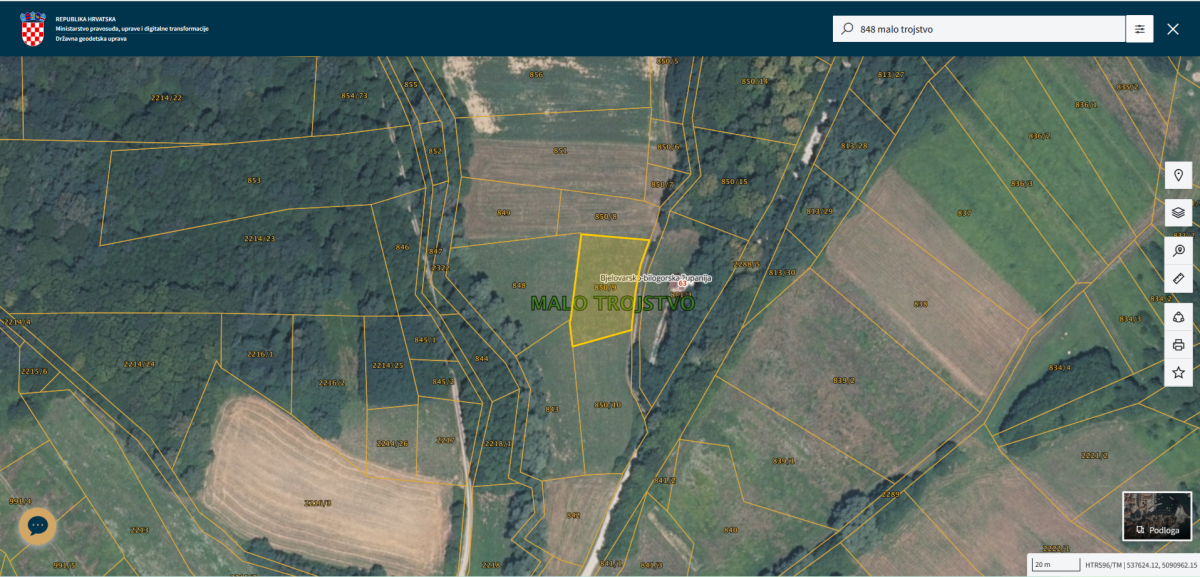This screenshot has height=577, width=1200.
Task: Click the search field with '848 malo trojstvo'
Action: (985, 29)
